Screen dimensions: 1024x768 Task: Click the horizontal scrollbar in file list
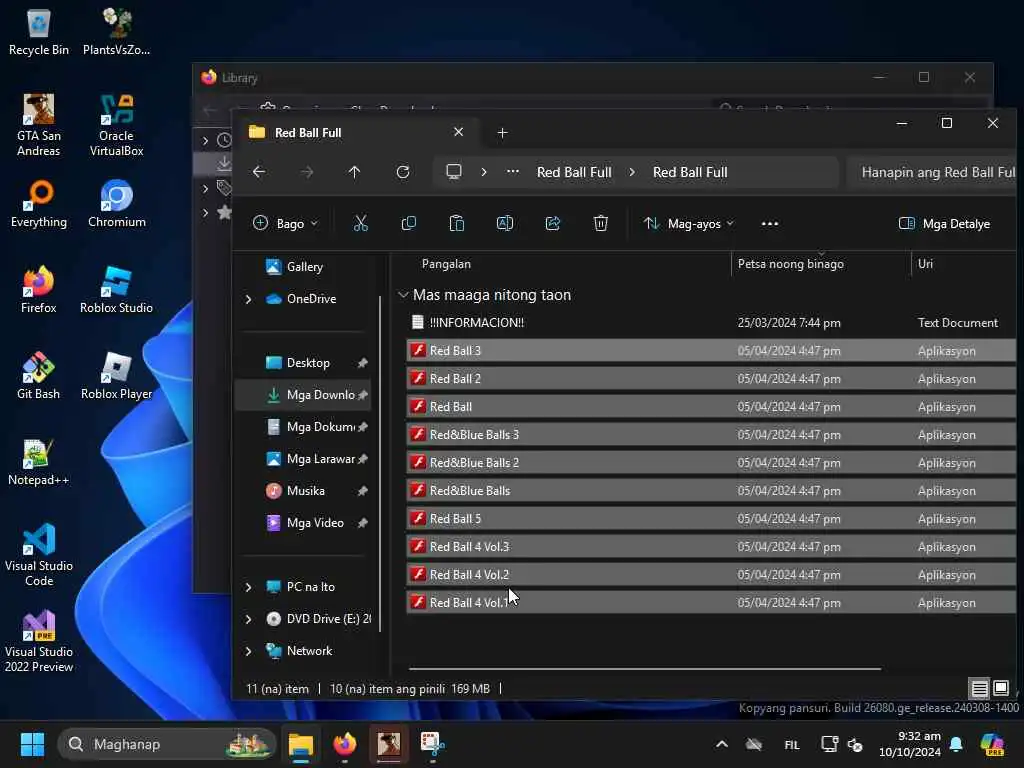(x=645, y=669)
